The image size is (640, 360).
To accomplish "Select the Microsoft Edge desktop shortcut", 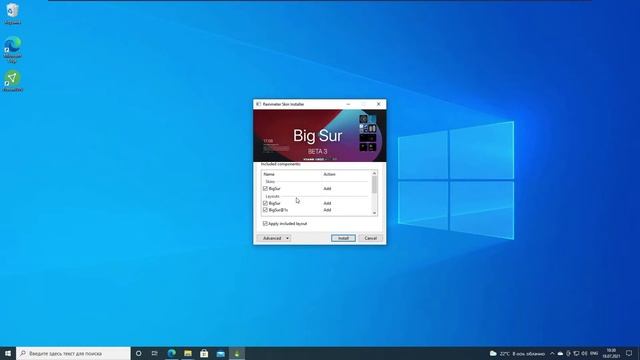I will [13, 49].
